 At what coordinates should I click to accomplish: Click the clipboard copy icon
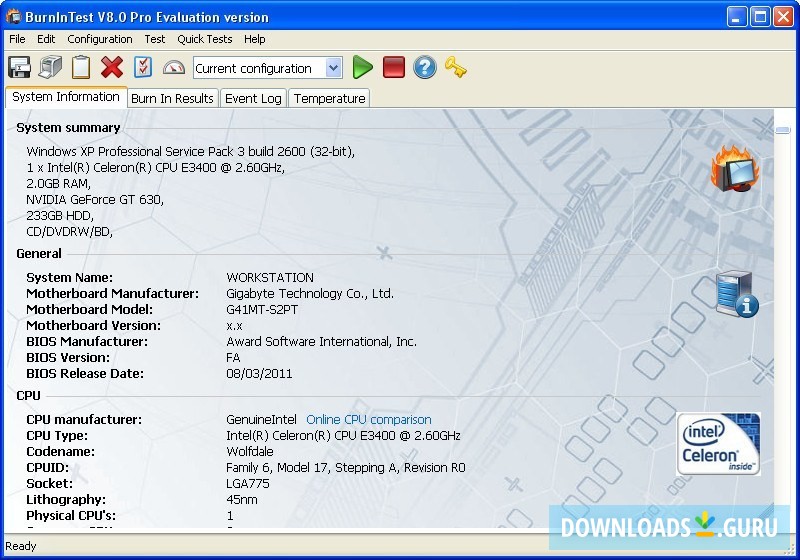81,67
